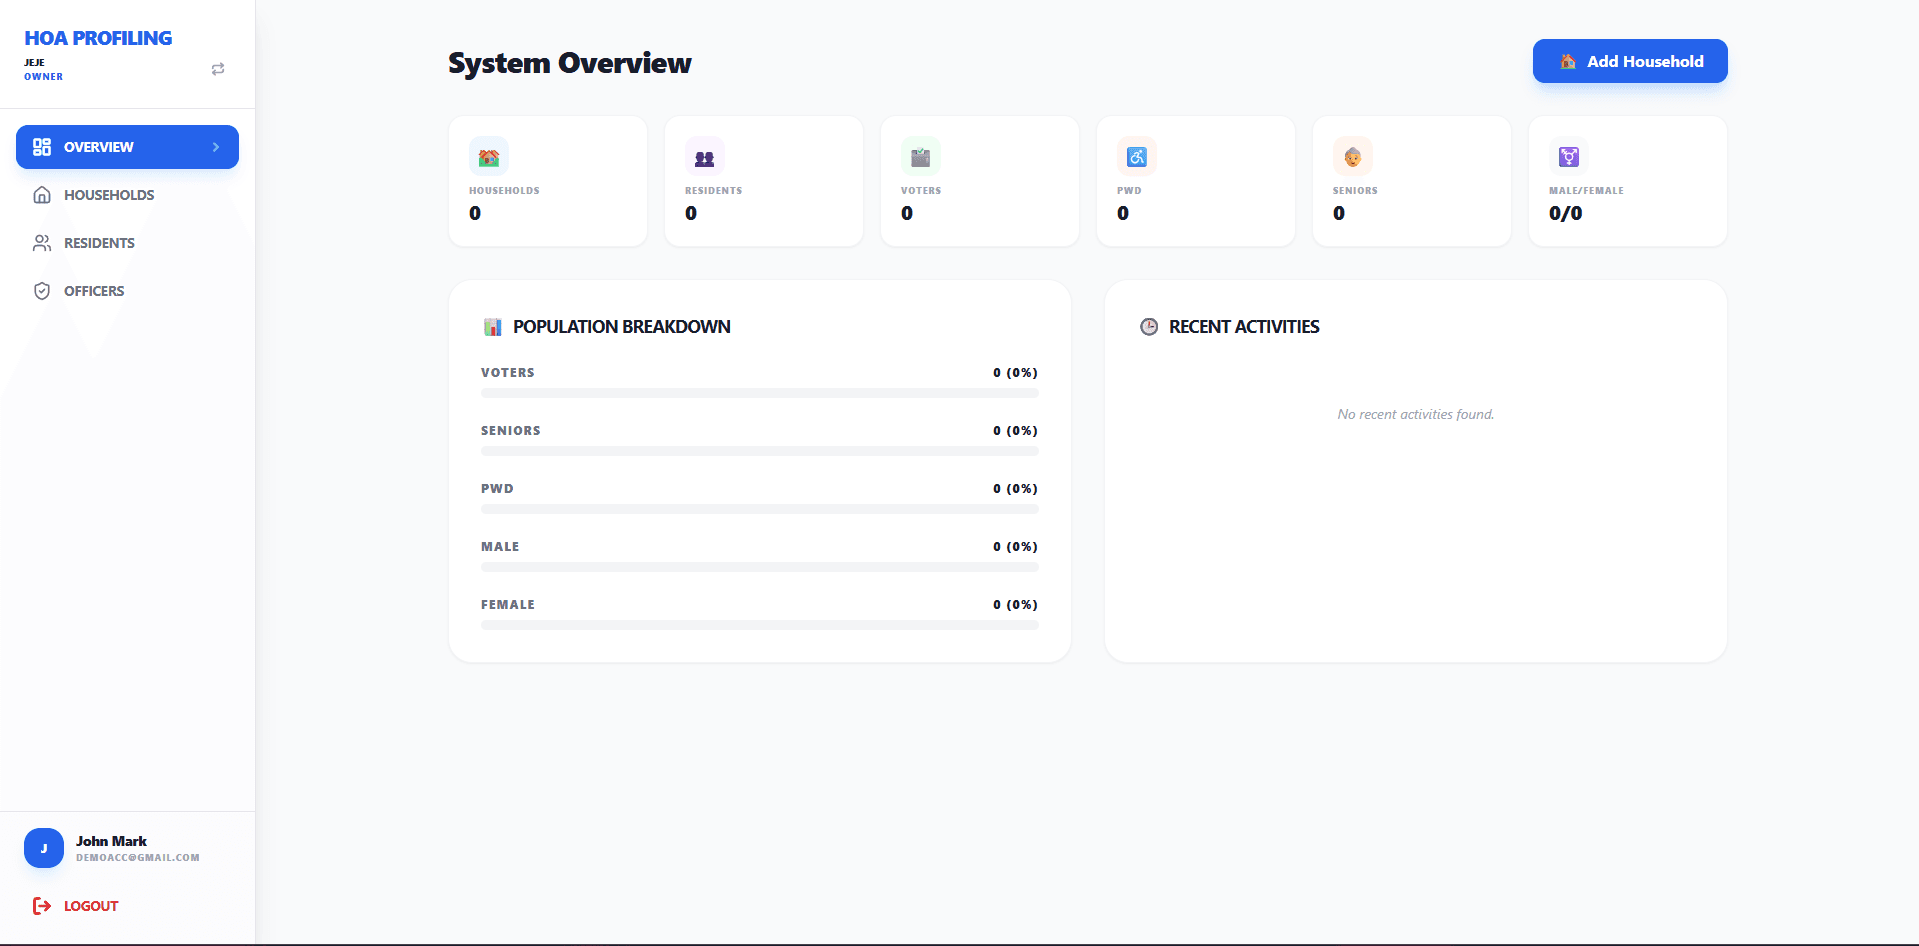
Task: Click the John Mark avatar circle
Action: pyautogui.click(x=44, y=848)
